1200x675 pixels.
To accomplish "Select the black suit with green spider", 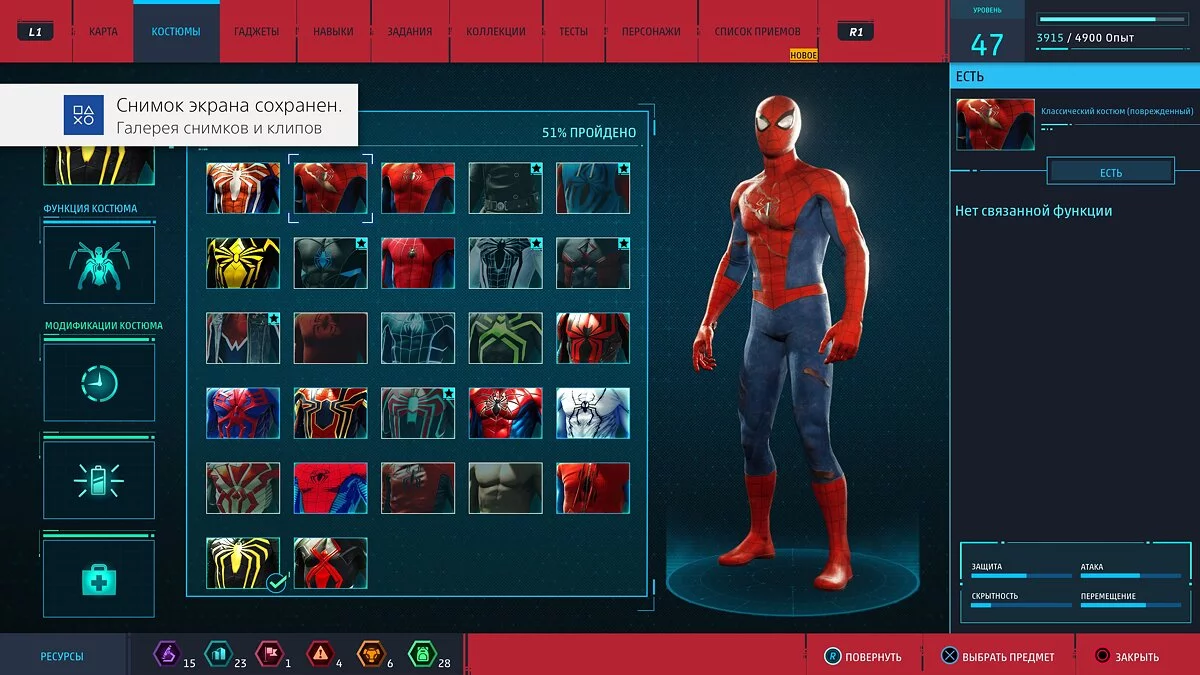I will pos(506,338).
